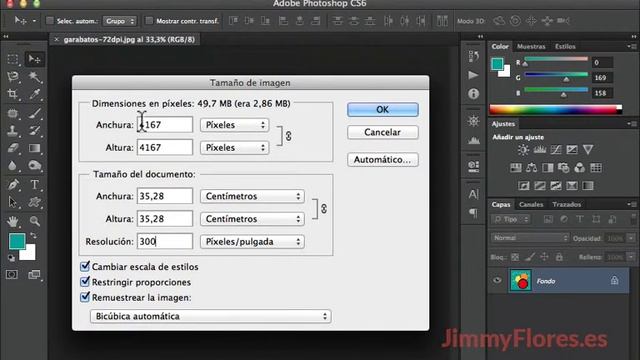Open Píxeles/pulgada resolution units dropdown
Screen dimensions: 640x360
point(252,242)
